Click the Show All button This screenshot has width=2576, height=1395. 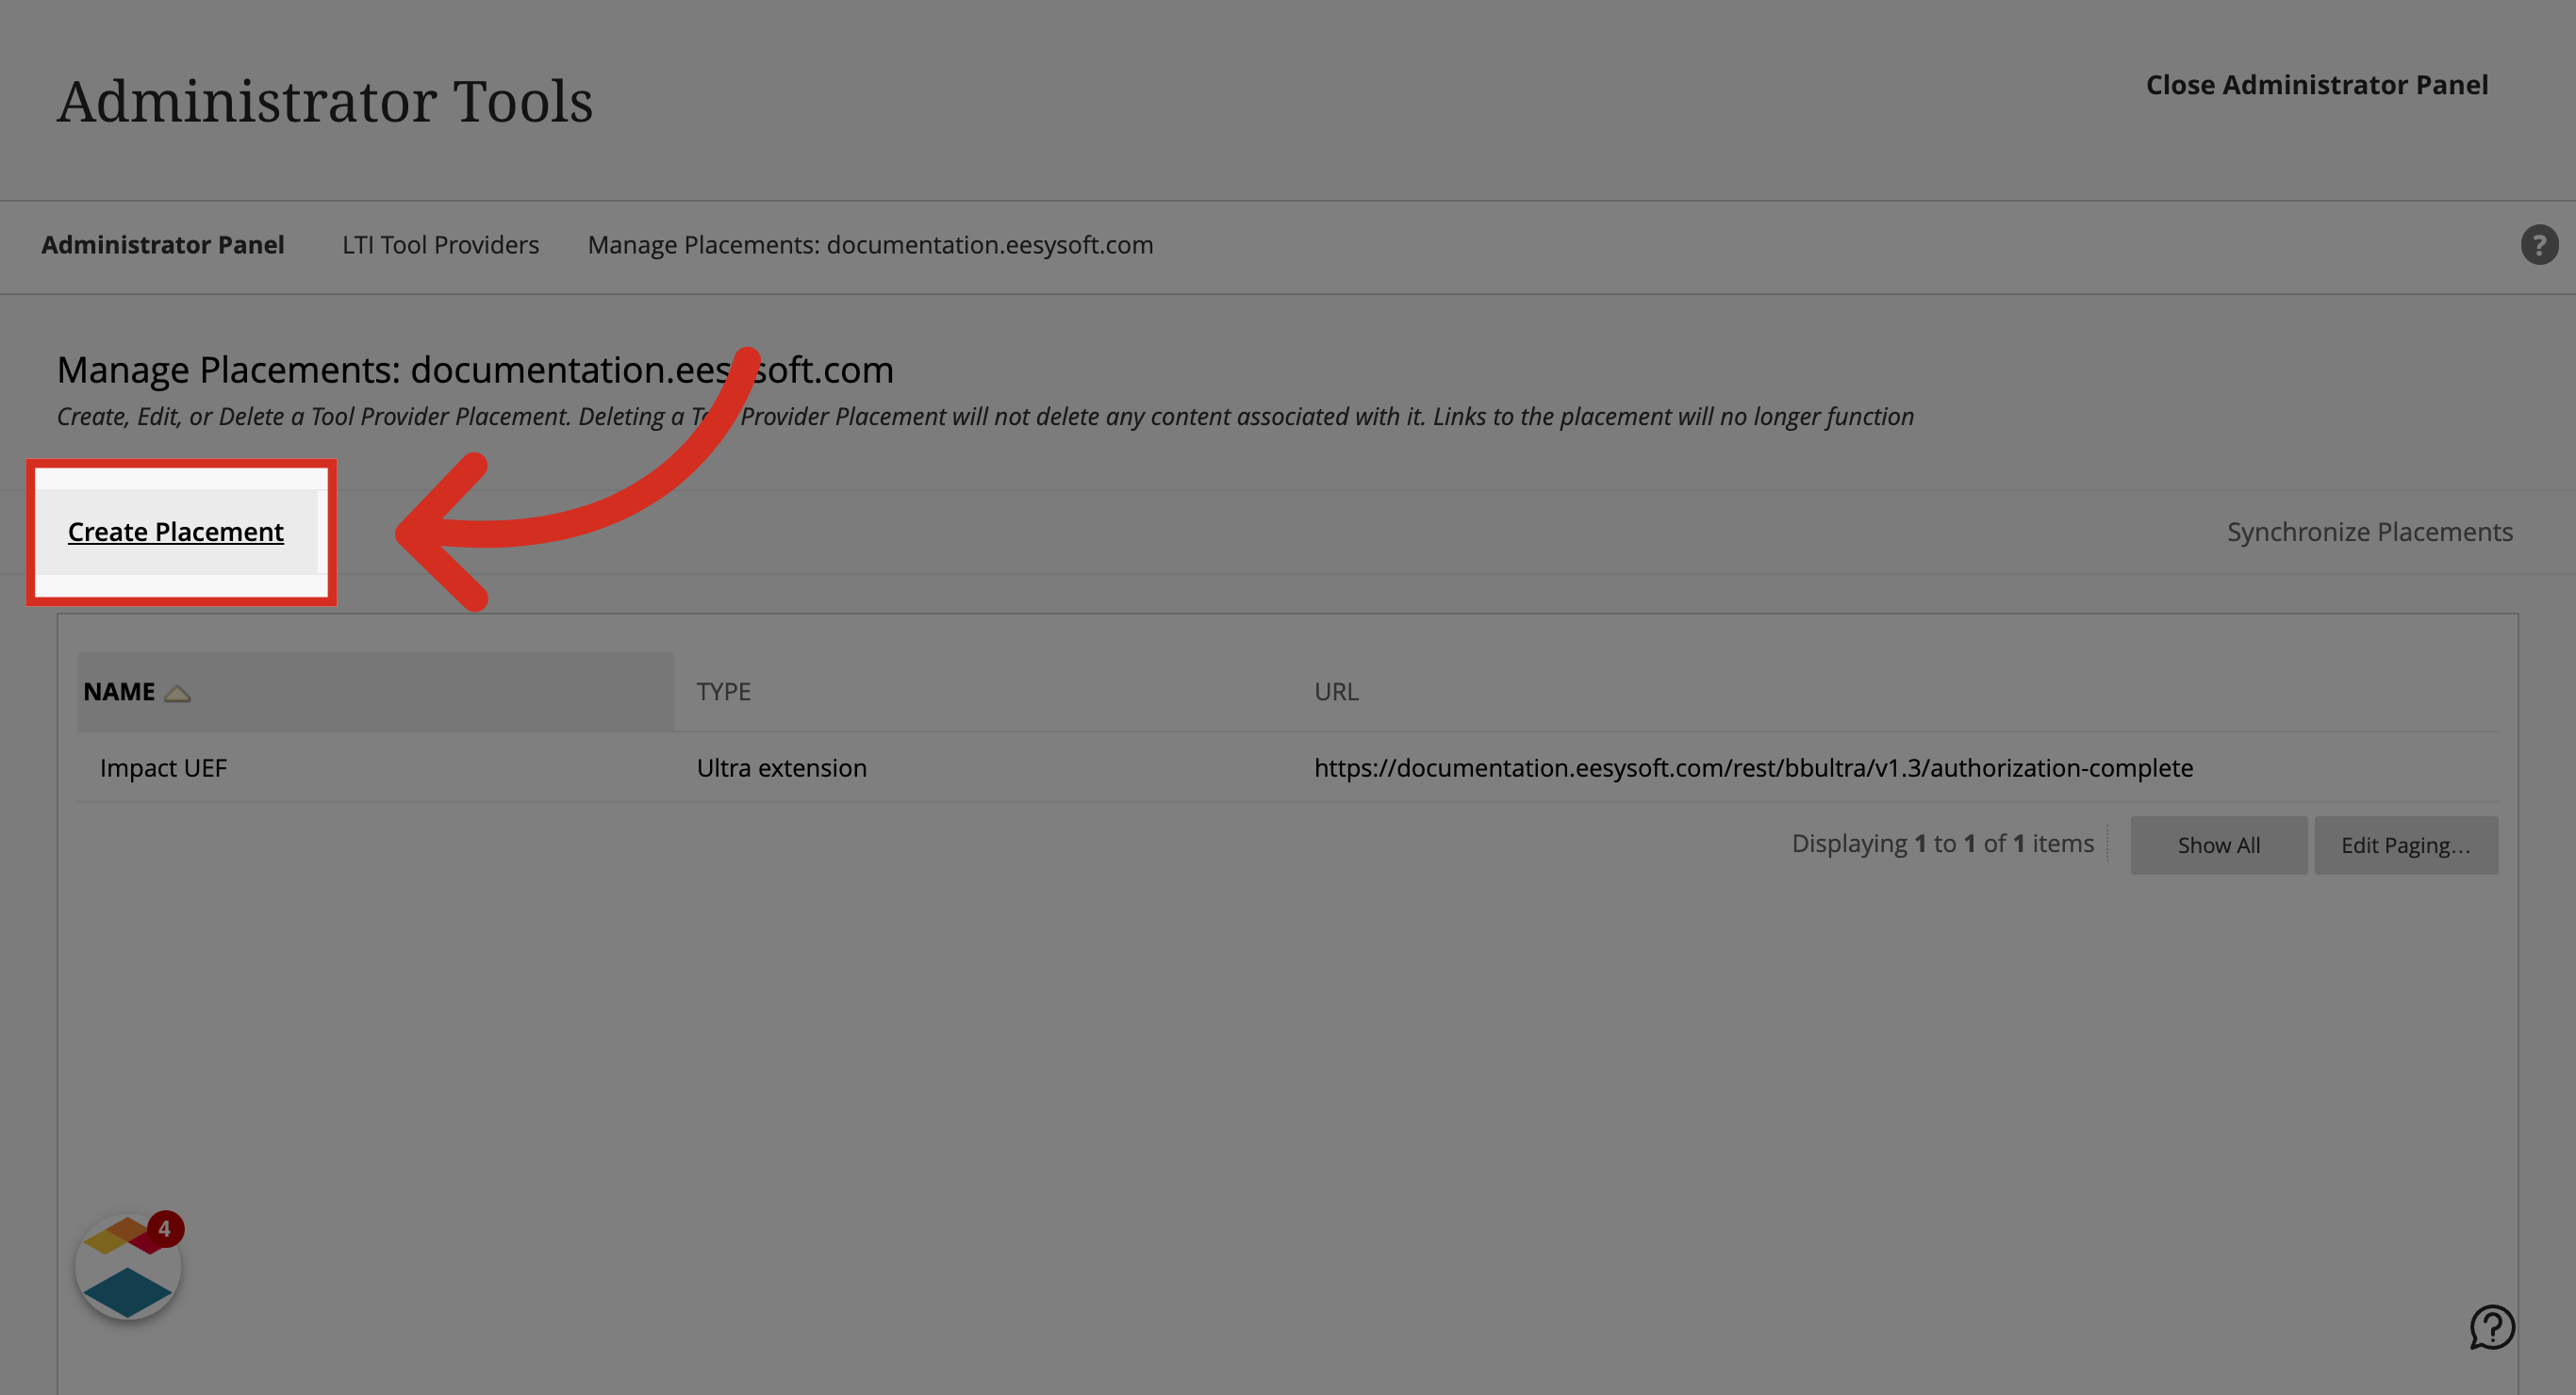pyautogui.click(x=2219, y=845)
